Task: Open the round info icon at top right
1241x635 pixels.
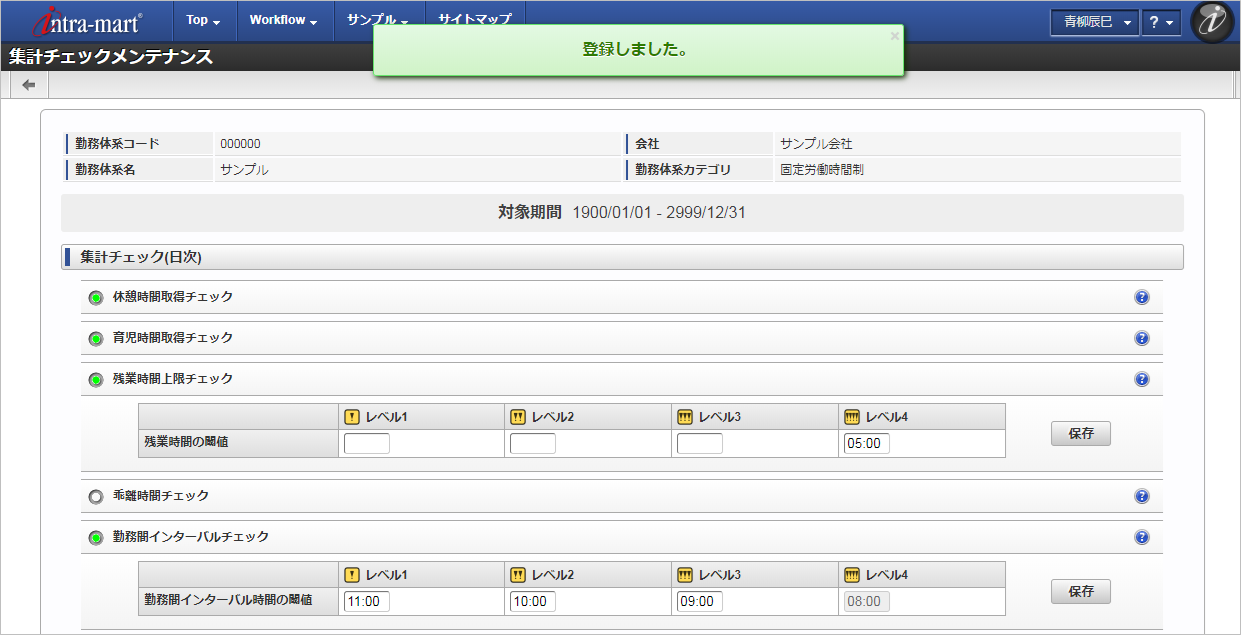Action: pos(1212,22)
